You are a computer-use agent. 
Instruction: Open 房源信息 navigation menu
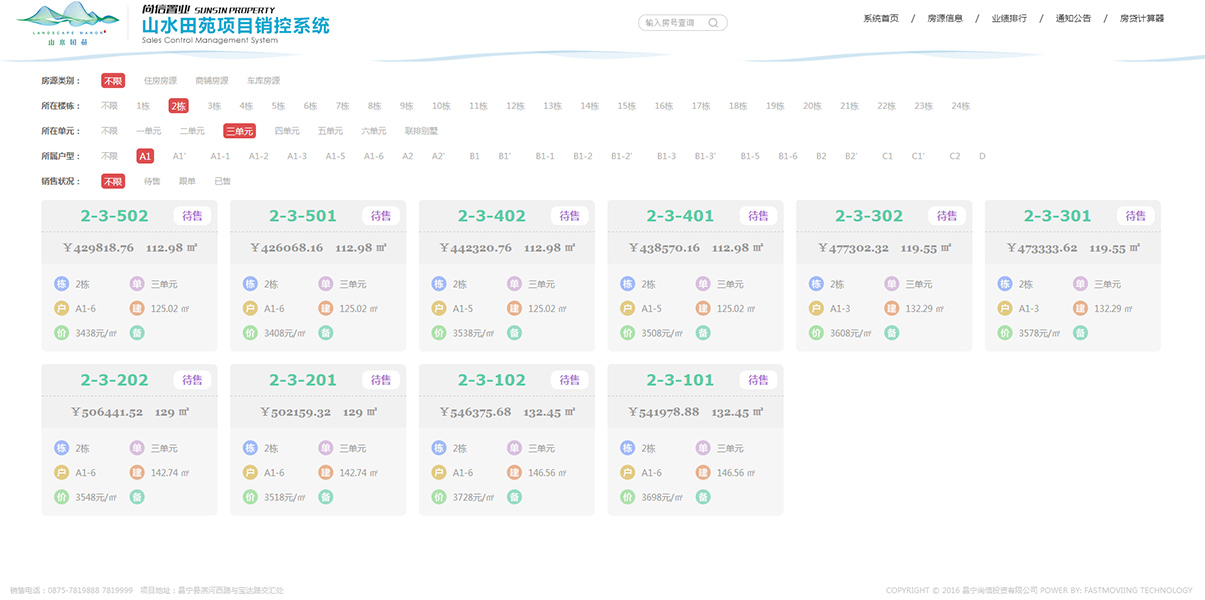[945, 18]
